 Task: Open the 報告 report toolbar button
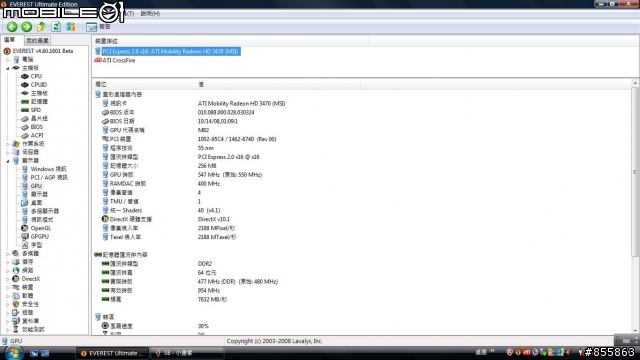pos(98,27)
